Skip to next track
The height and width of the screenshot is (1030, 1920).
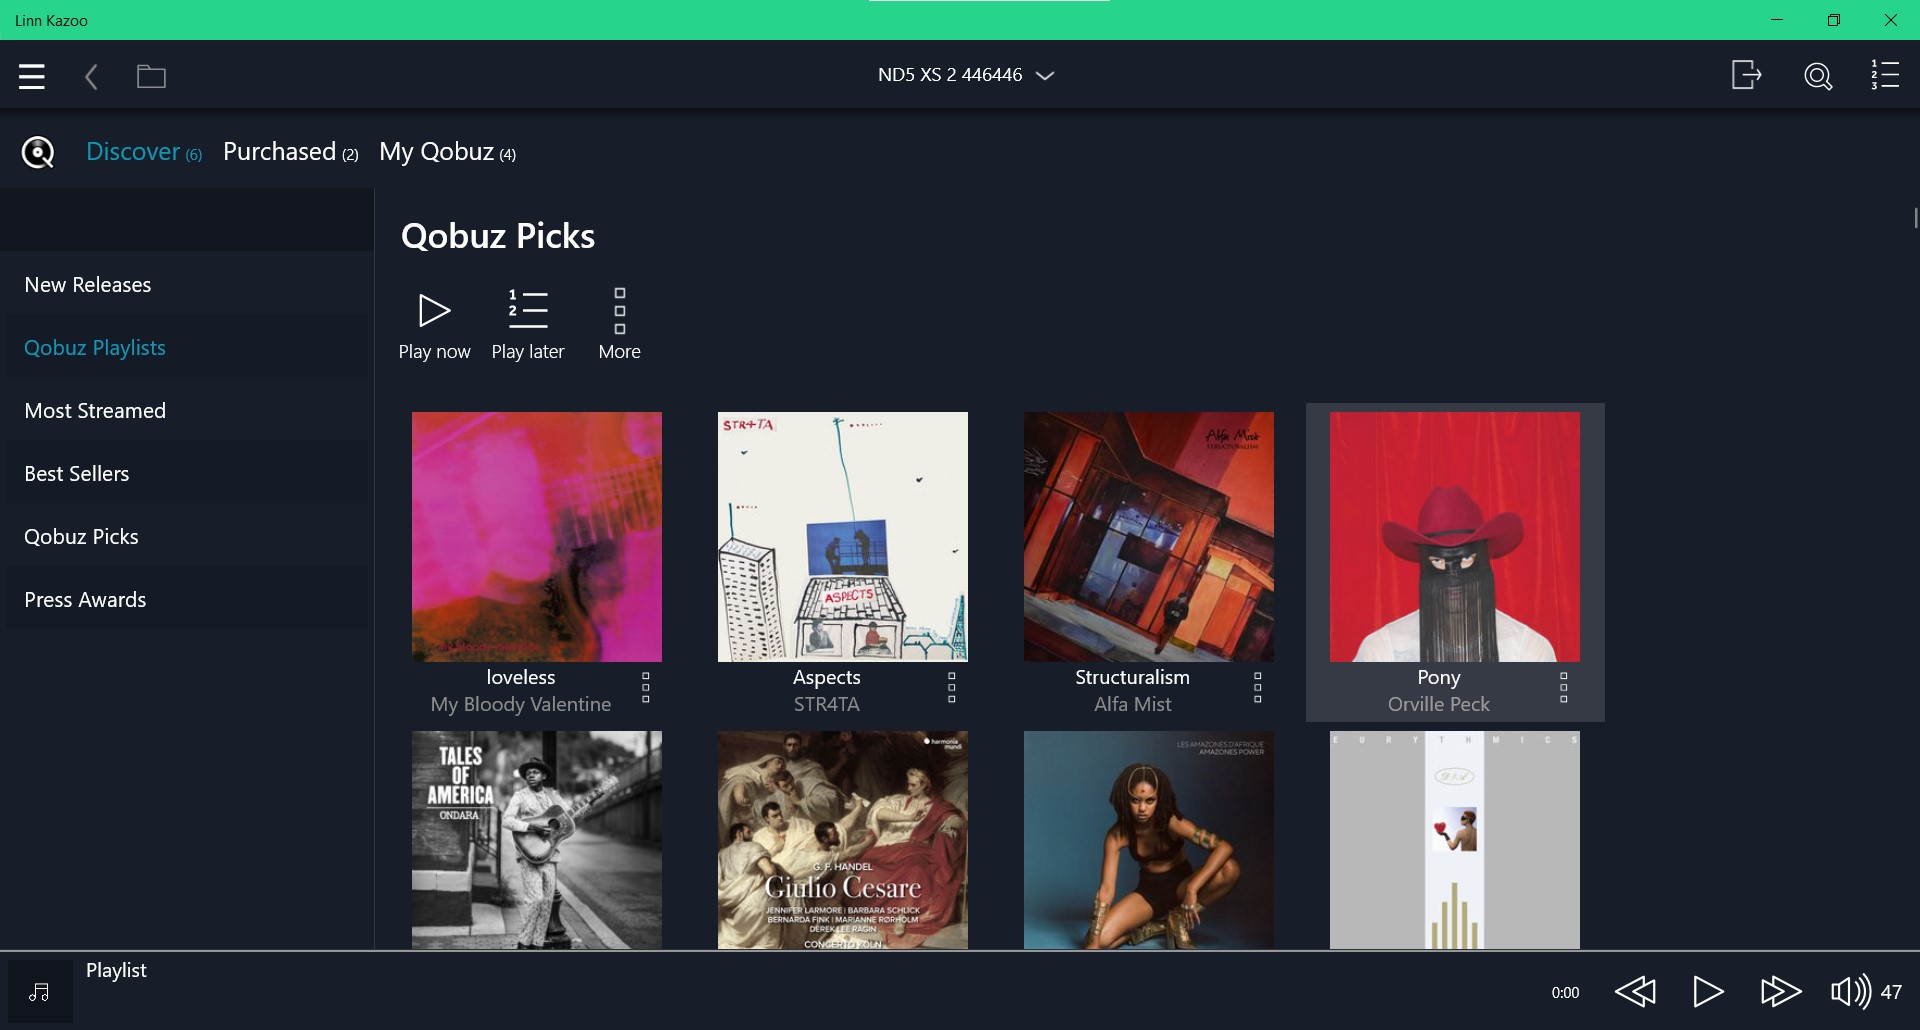pos(1780,991)
